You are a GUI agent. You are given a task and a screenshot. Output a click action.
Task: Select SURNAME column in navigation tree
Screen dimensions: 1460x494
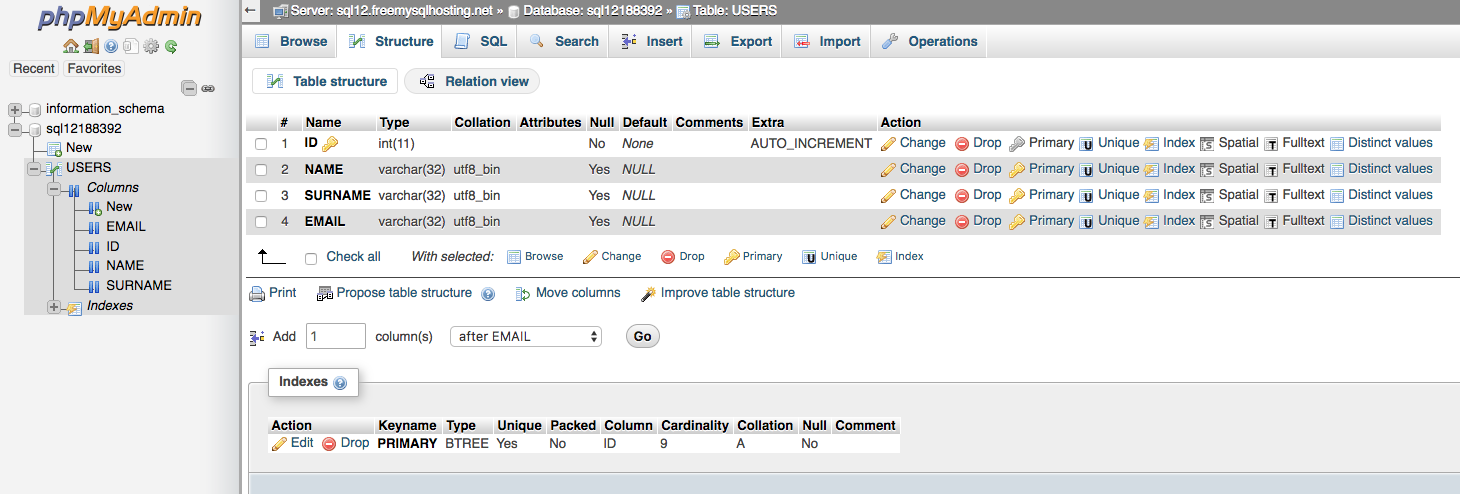(x=139, y=286)
